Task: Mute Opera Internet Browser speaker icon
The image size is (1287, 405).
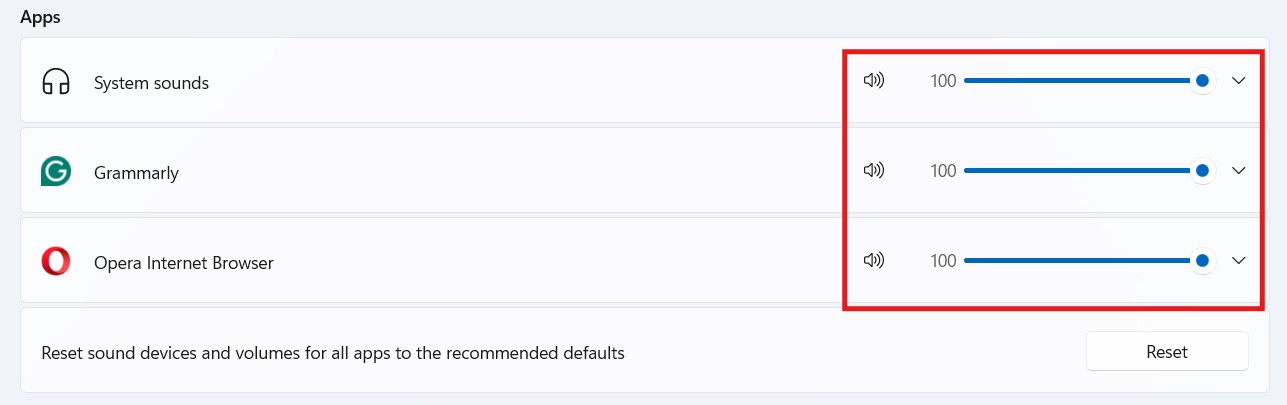Action: 874,261
